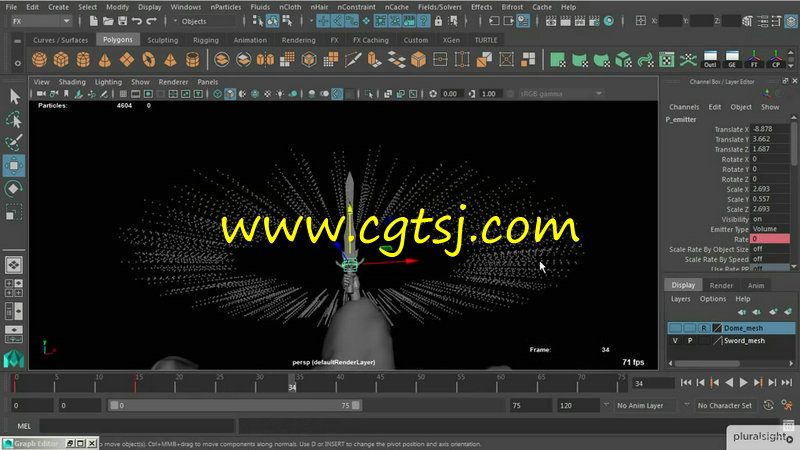The image size is (800, 450).
Task: Open the No Character Set dropdown
Action: tap(724, 406)
